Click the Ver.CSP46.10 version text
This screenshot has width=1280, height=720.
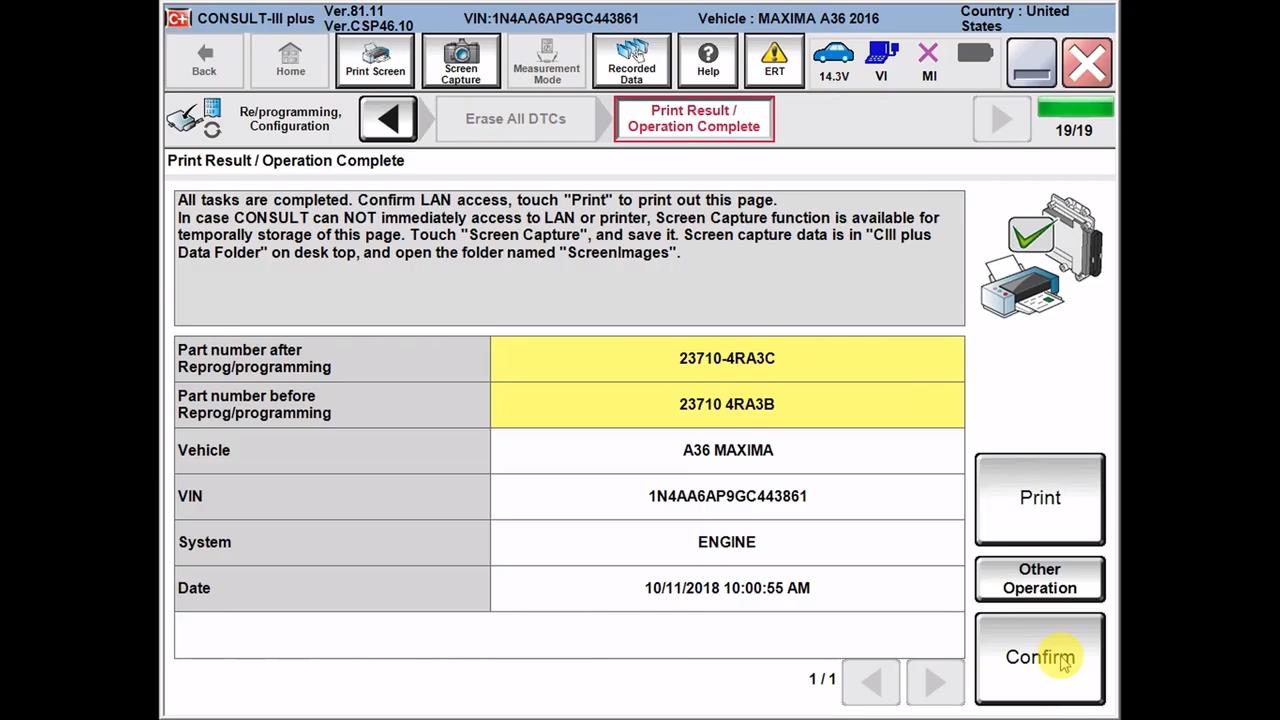tap(368, 26)
